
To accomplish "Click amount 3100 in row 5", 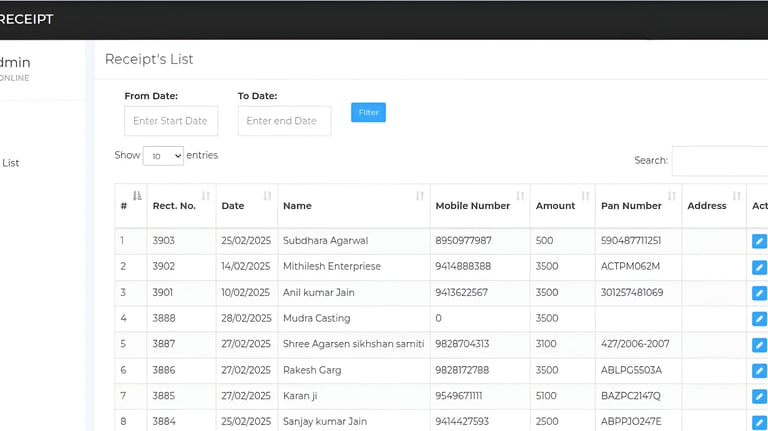I will click(546, 344).
